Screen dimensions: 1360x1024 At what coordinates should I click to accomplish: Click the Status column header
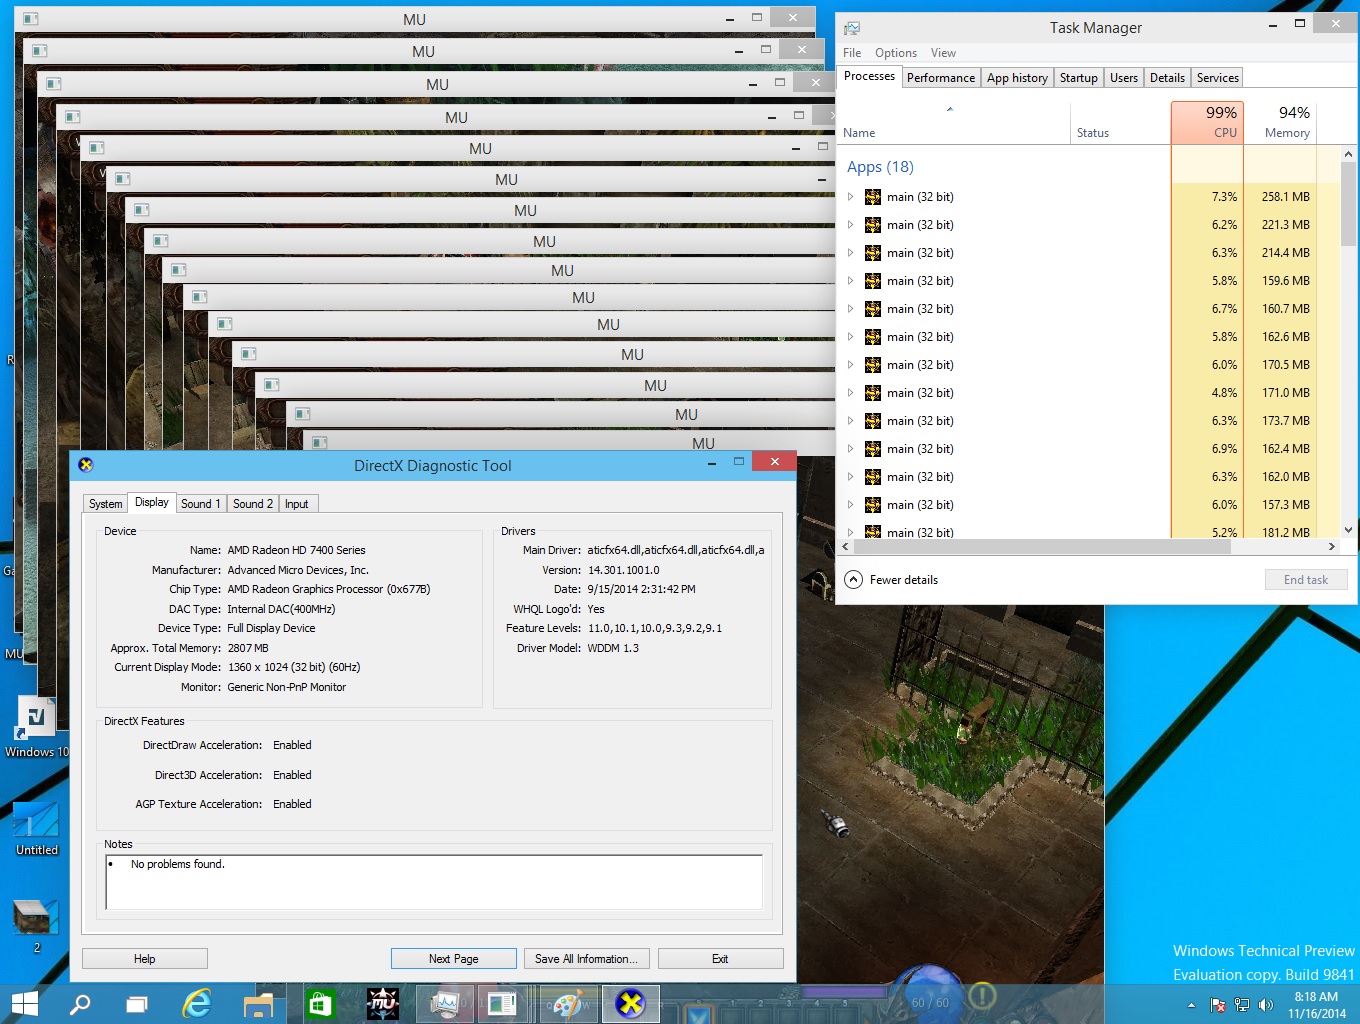coord(1120,124)
